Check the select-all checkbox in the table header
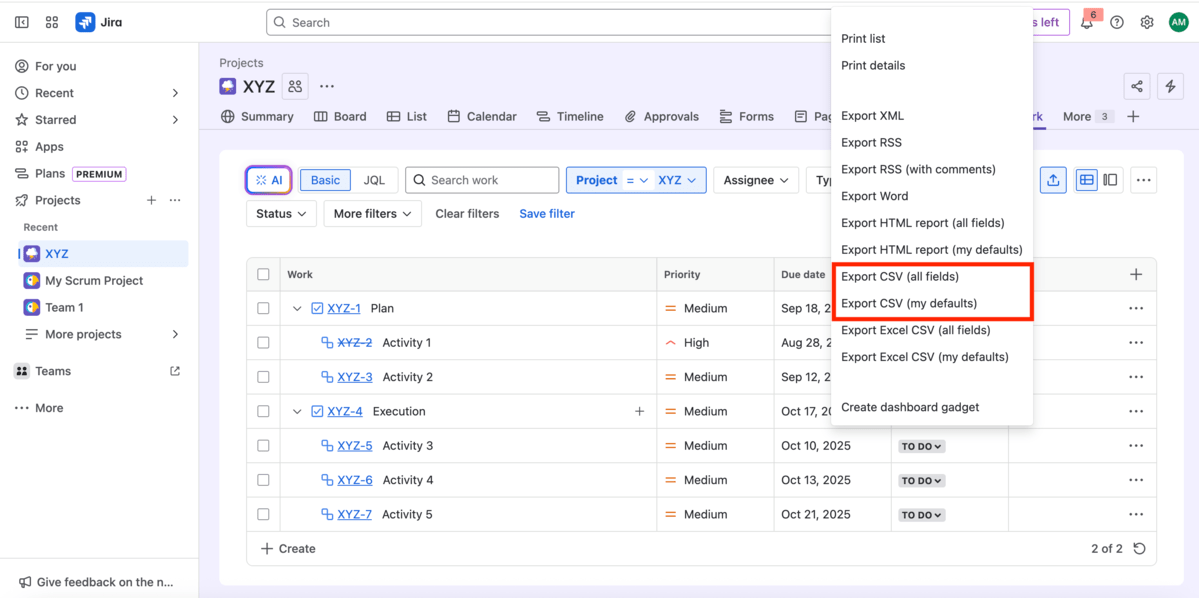 tap(262, 274)
